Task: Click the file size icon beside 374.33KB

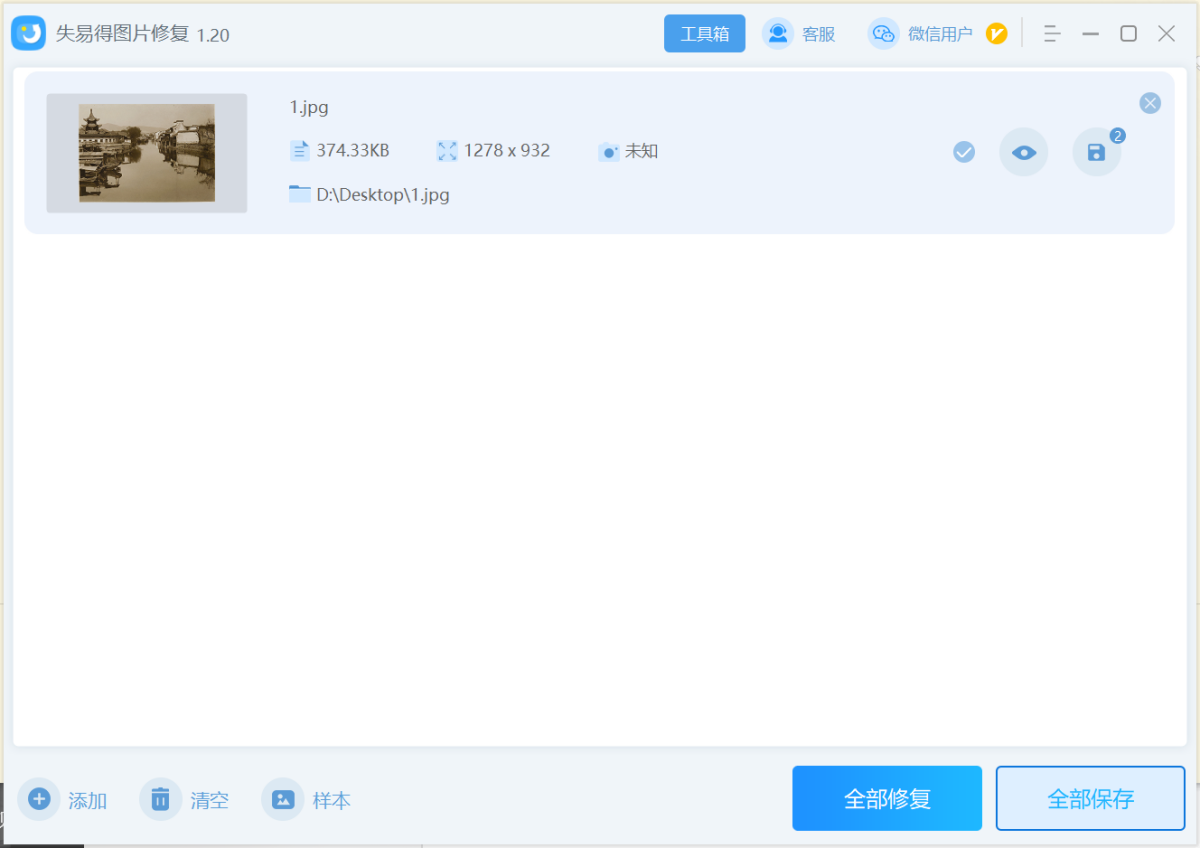Action: [x=300, y=151]
